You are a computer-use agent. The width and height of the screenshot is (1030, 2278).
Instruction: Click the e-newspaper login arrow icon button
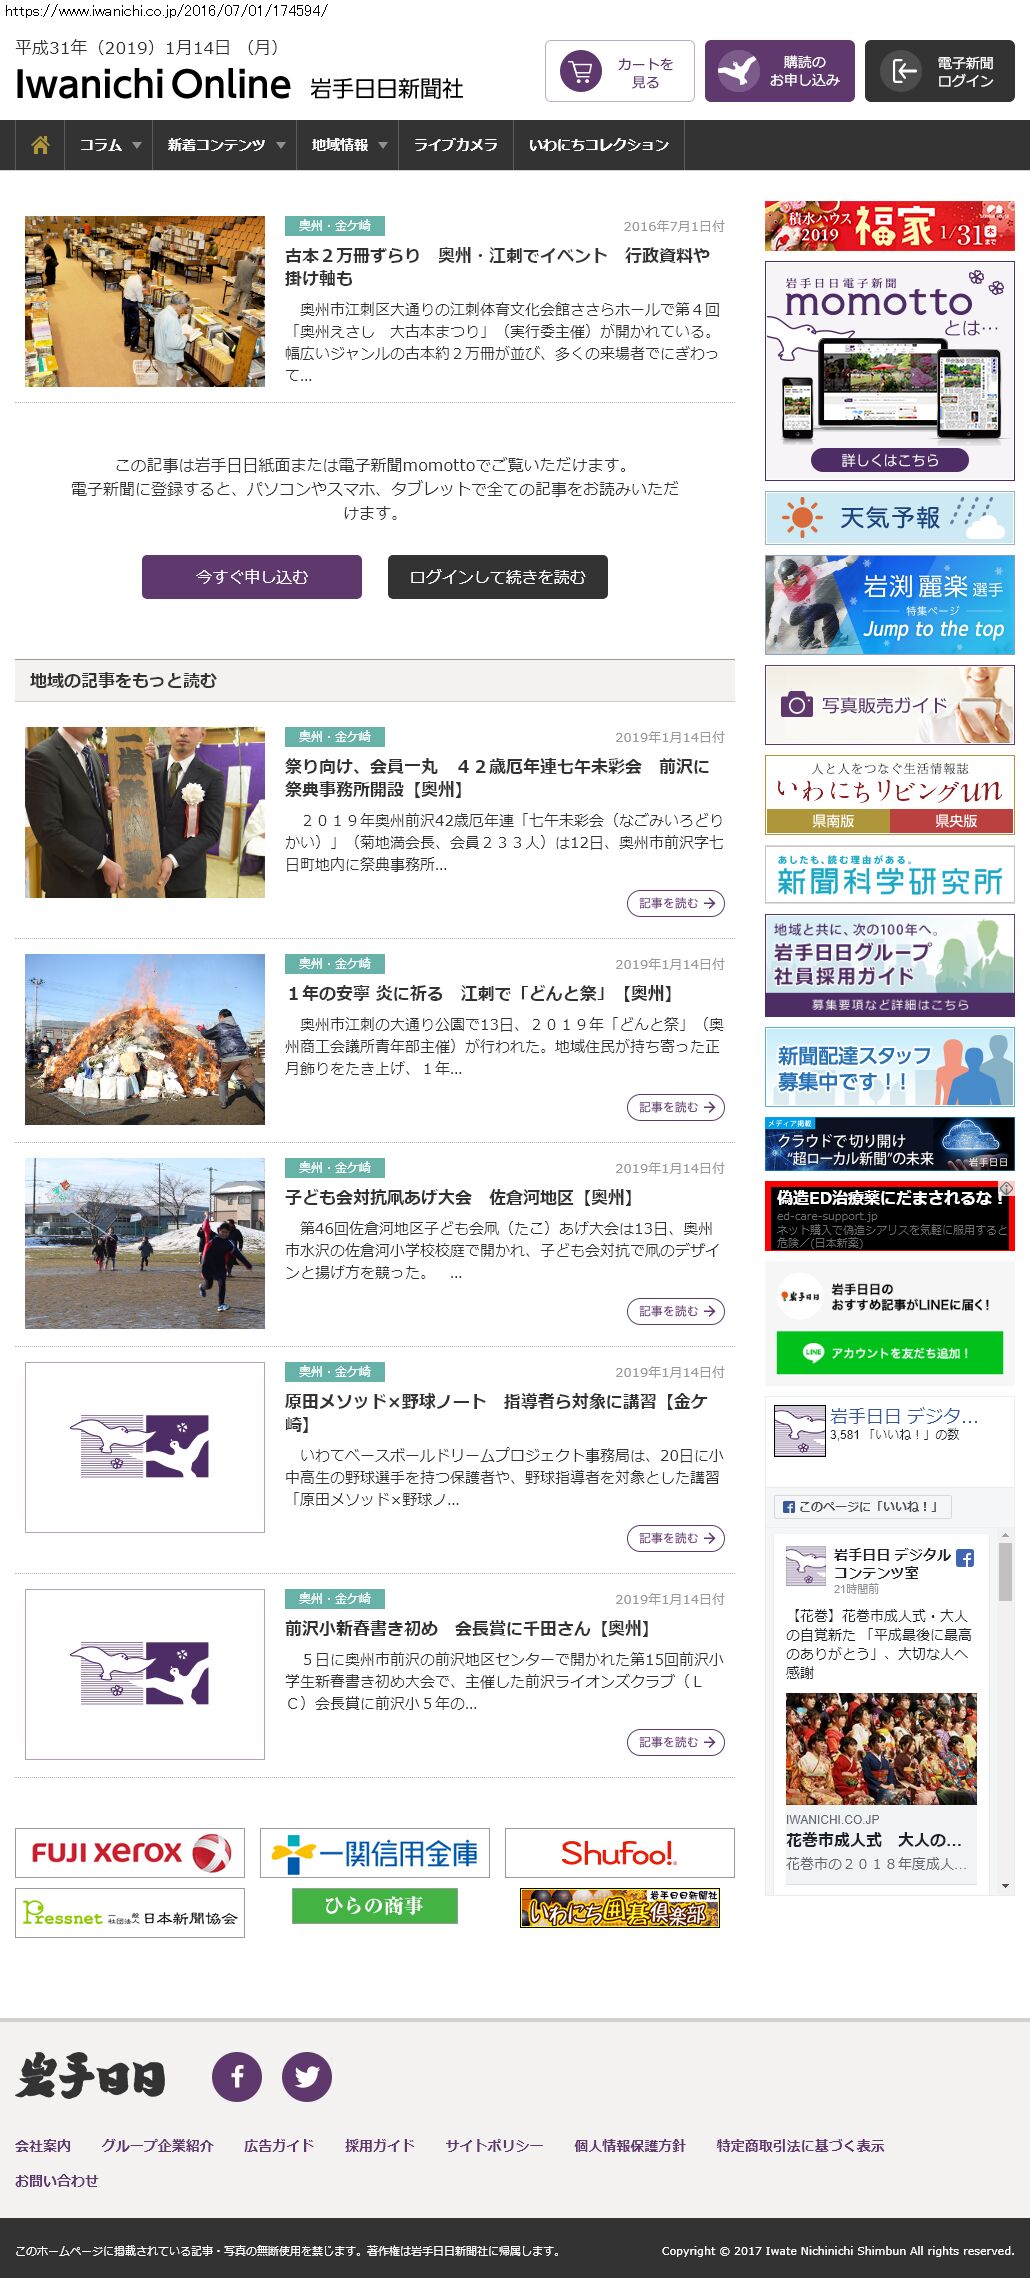[x=939, y=71]
